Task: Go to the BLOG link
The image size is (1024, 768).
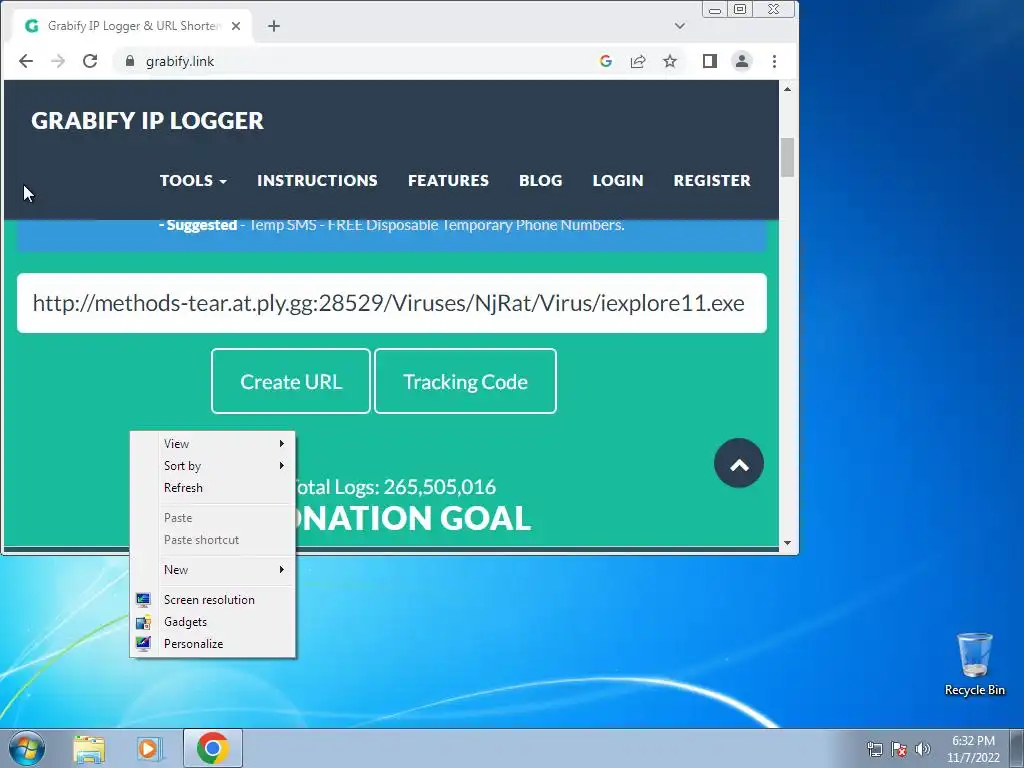Action: [x=541, y=181]
